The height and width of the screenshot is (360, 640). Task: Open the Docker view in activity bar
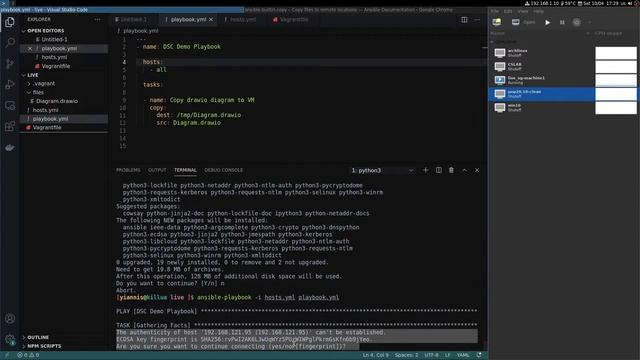point(10,148)
